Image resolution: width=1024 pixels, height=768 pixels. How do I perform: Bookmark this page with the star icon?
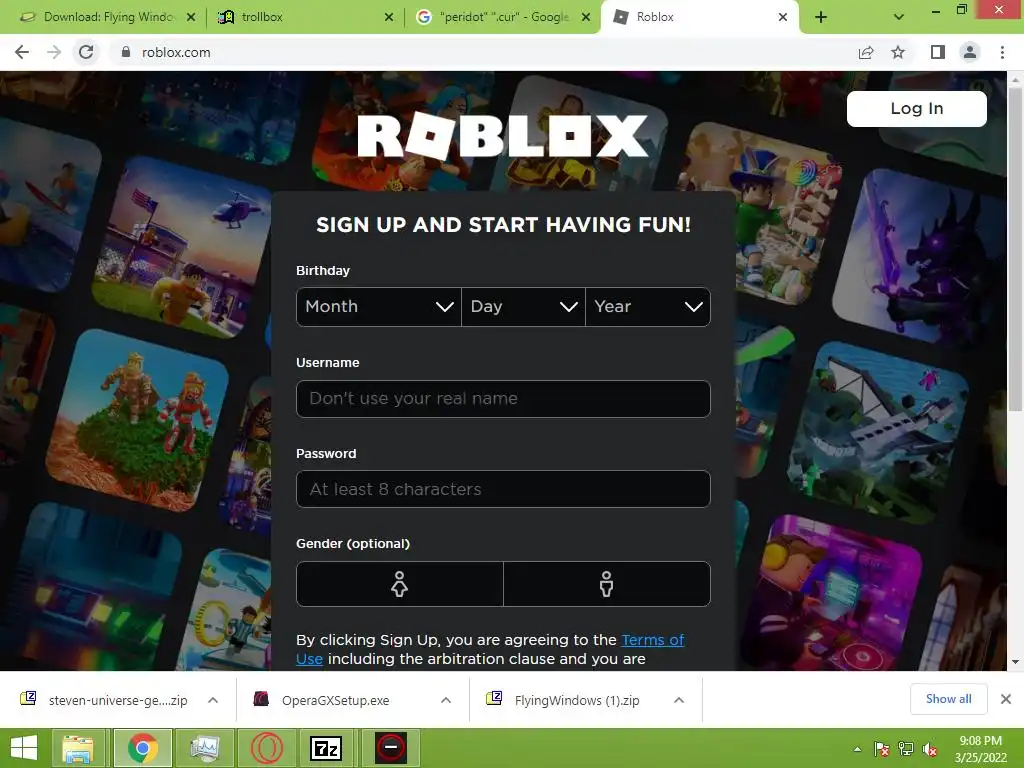click(898, 52)
